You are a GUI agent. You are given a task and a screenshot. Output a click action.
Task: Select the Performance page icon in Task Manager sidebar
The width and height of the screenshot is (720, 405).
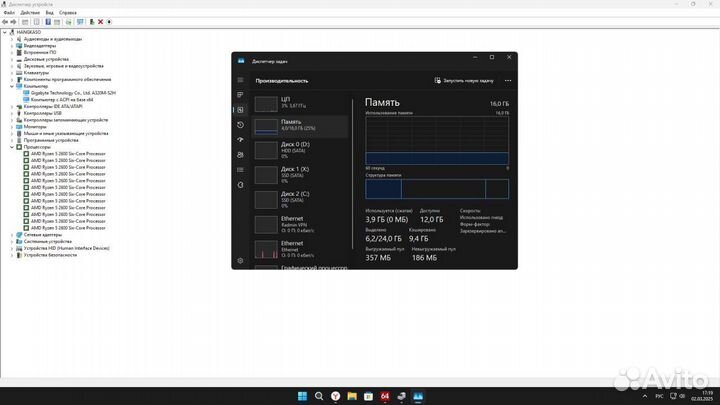click(x=240, y=110)
